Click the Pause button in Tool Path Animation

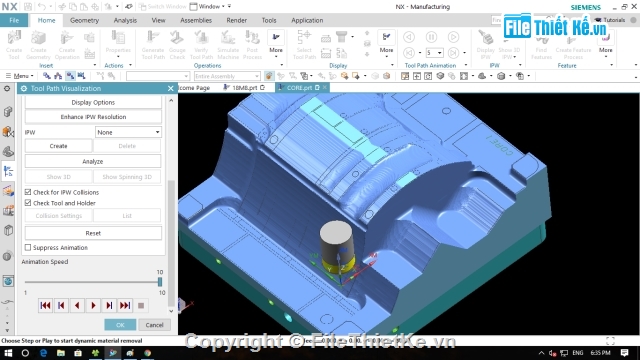(x=431, y=37)
